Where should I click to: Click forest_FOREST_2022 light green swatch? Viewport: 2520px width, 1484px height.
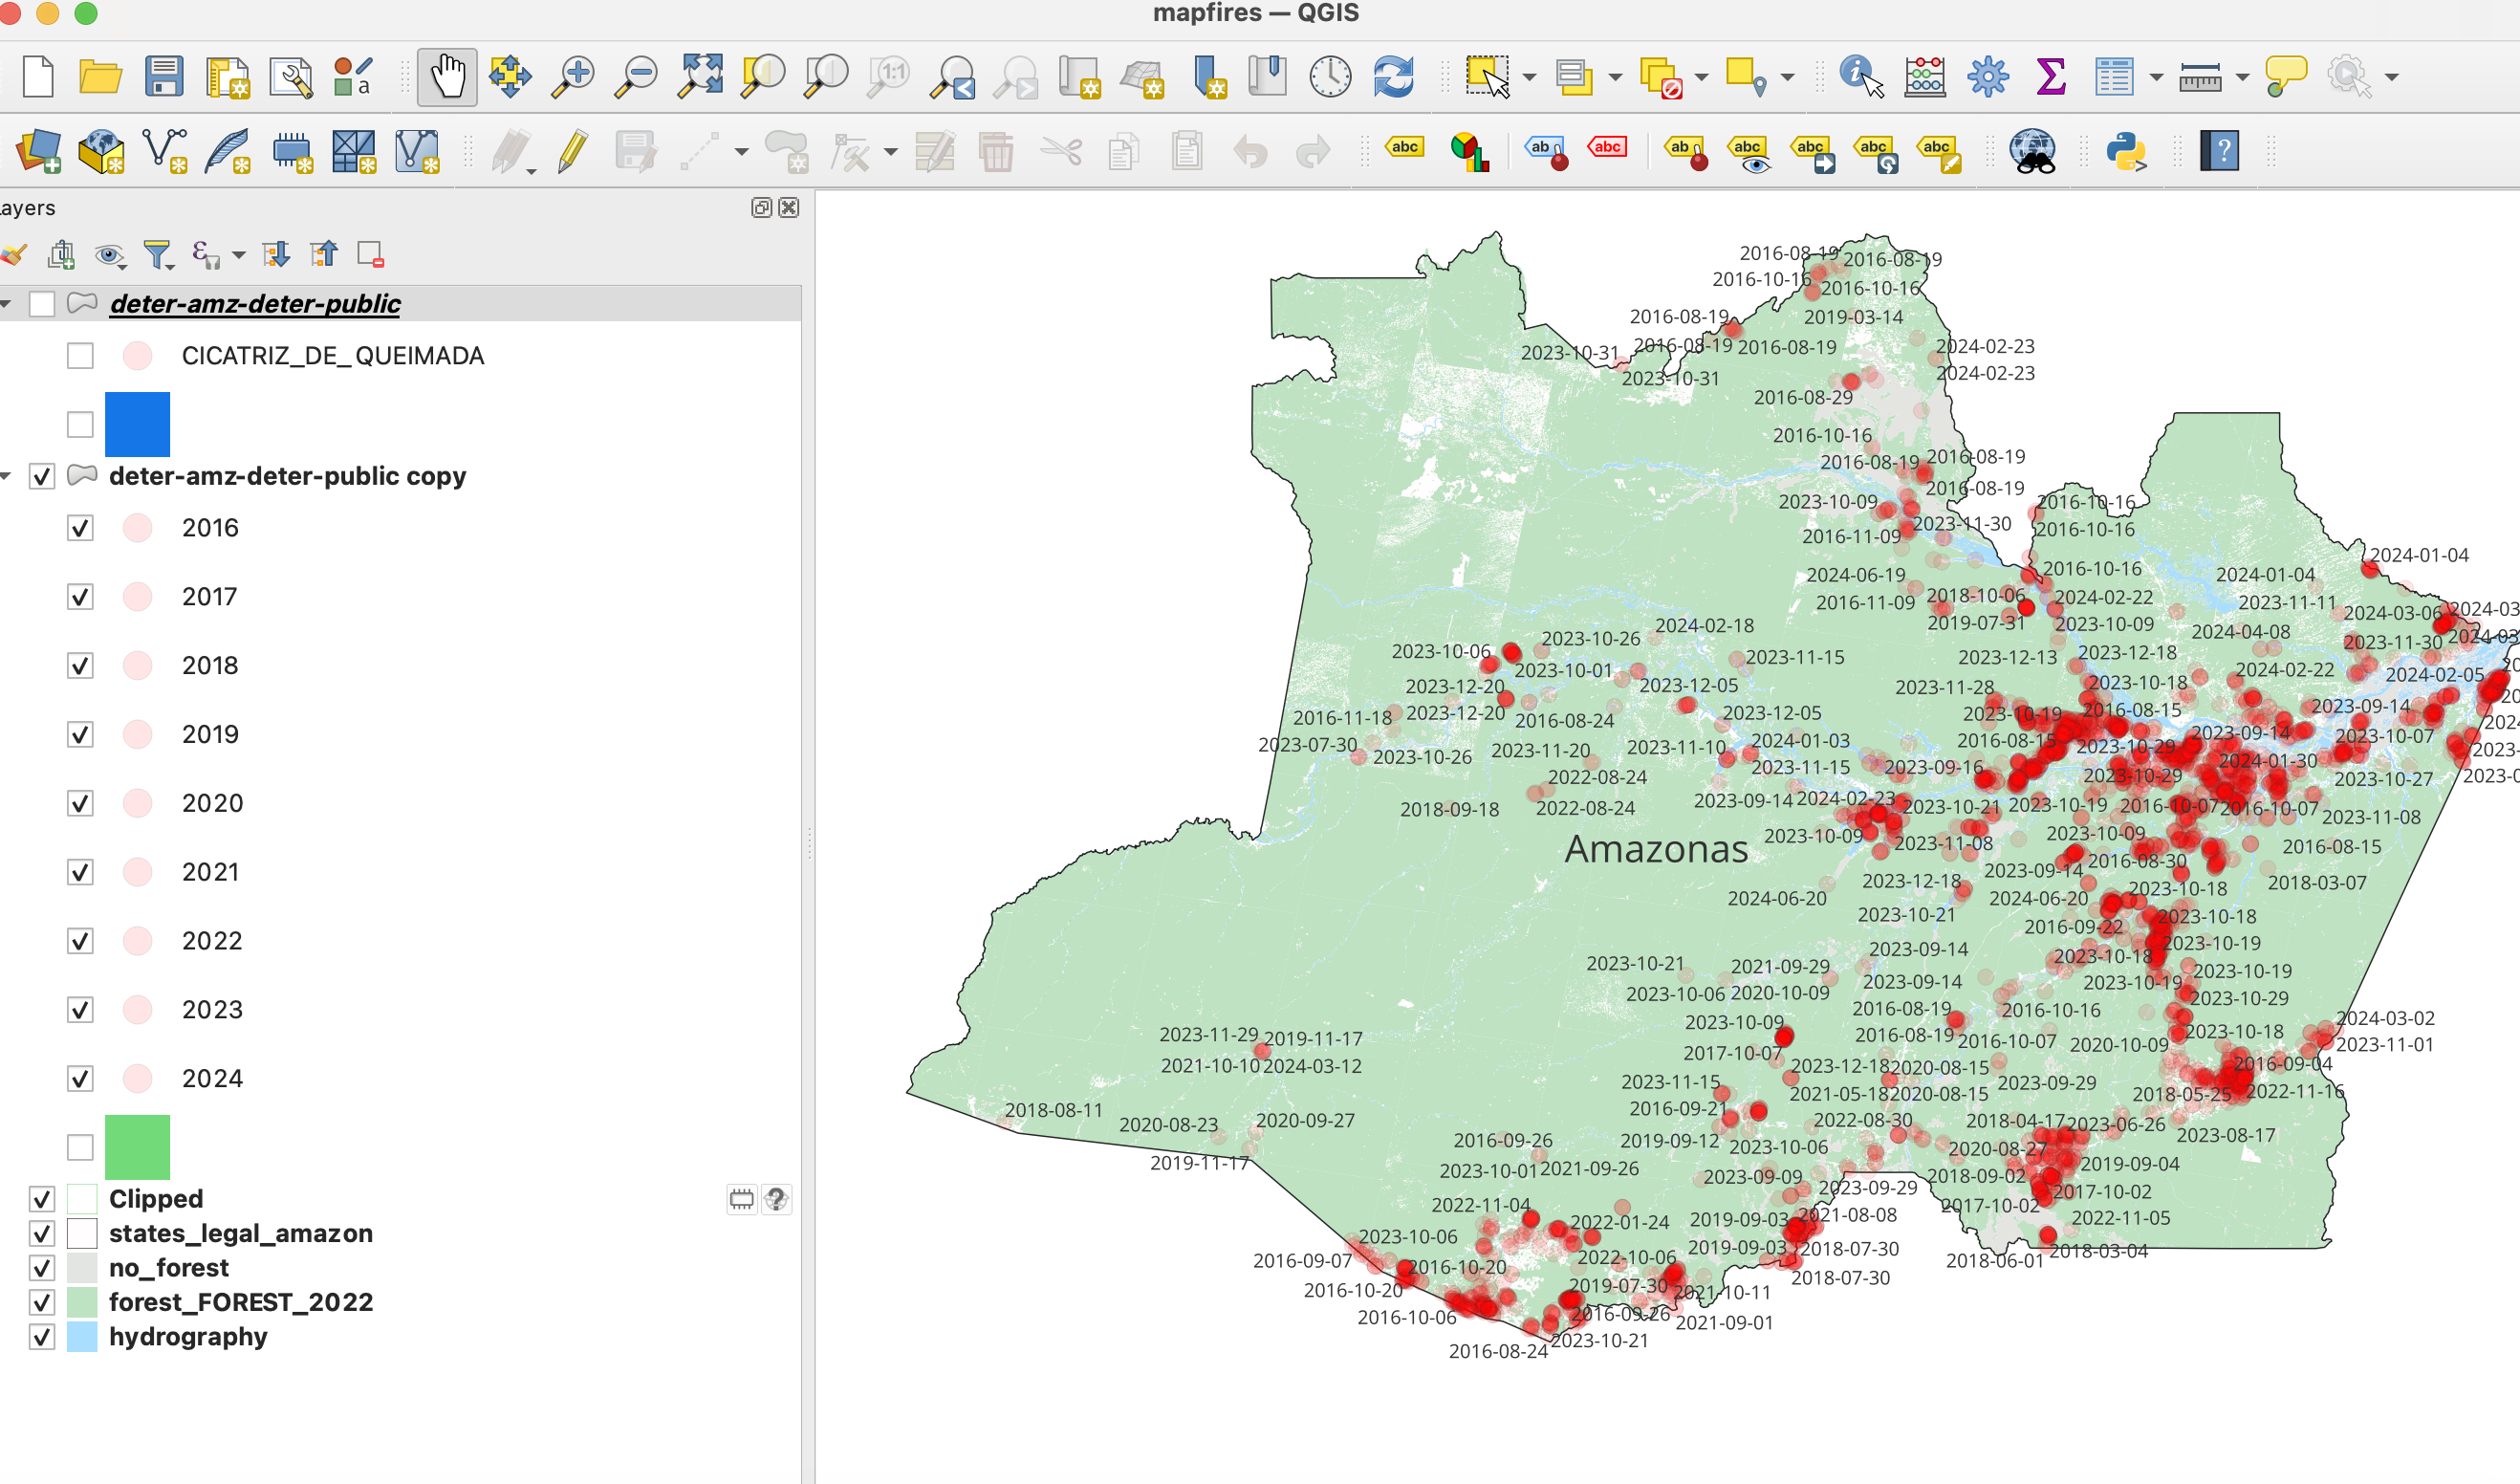pos(82,1302)
